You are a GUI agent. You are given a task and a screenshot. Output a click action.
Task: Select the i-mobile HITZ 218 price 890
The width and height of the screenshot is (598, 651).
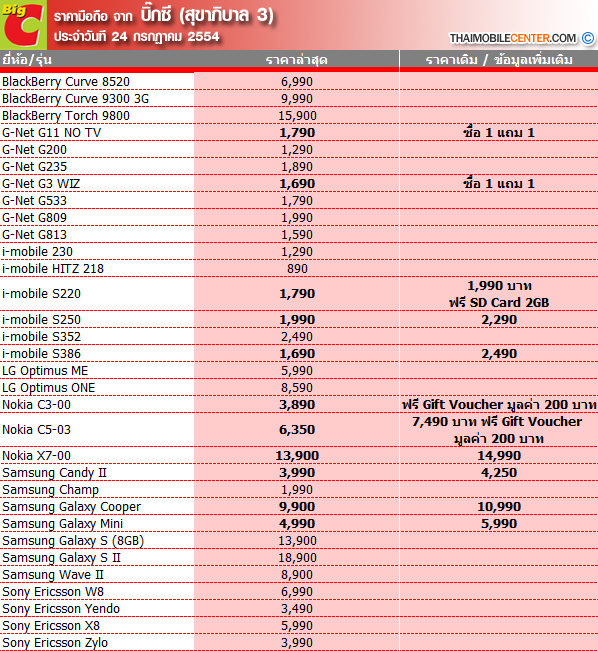coord(297,269)
